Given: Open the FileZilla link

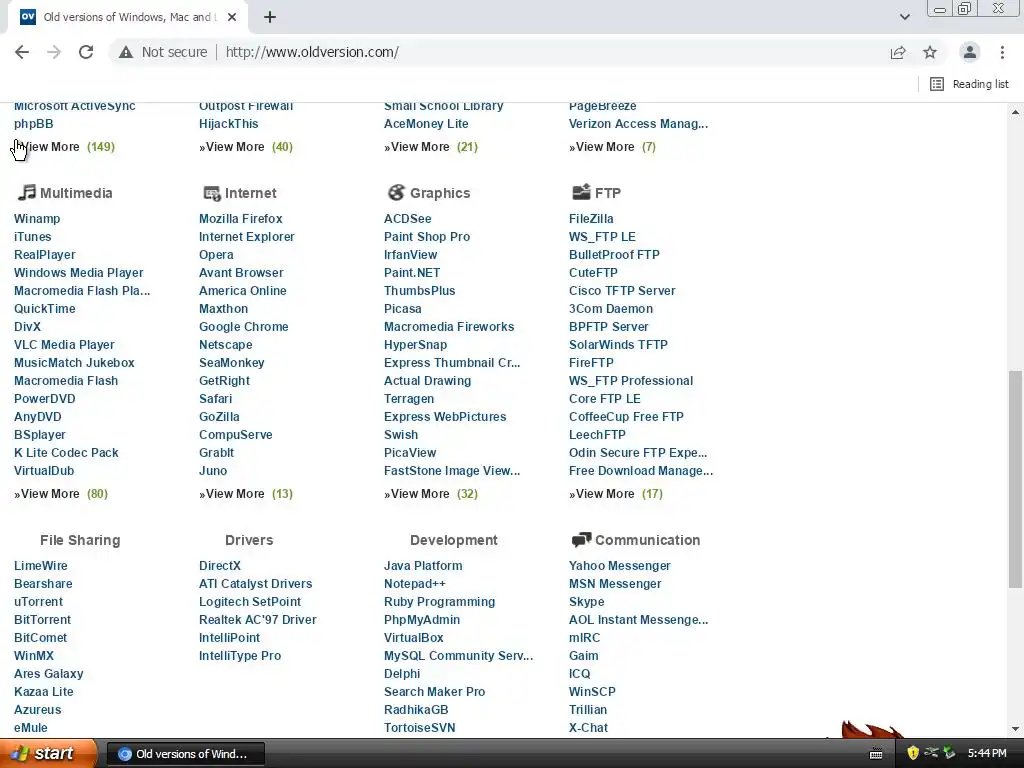Looking at the screenshot, I should [x=591, y=219].
